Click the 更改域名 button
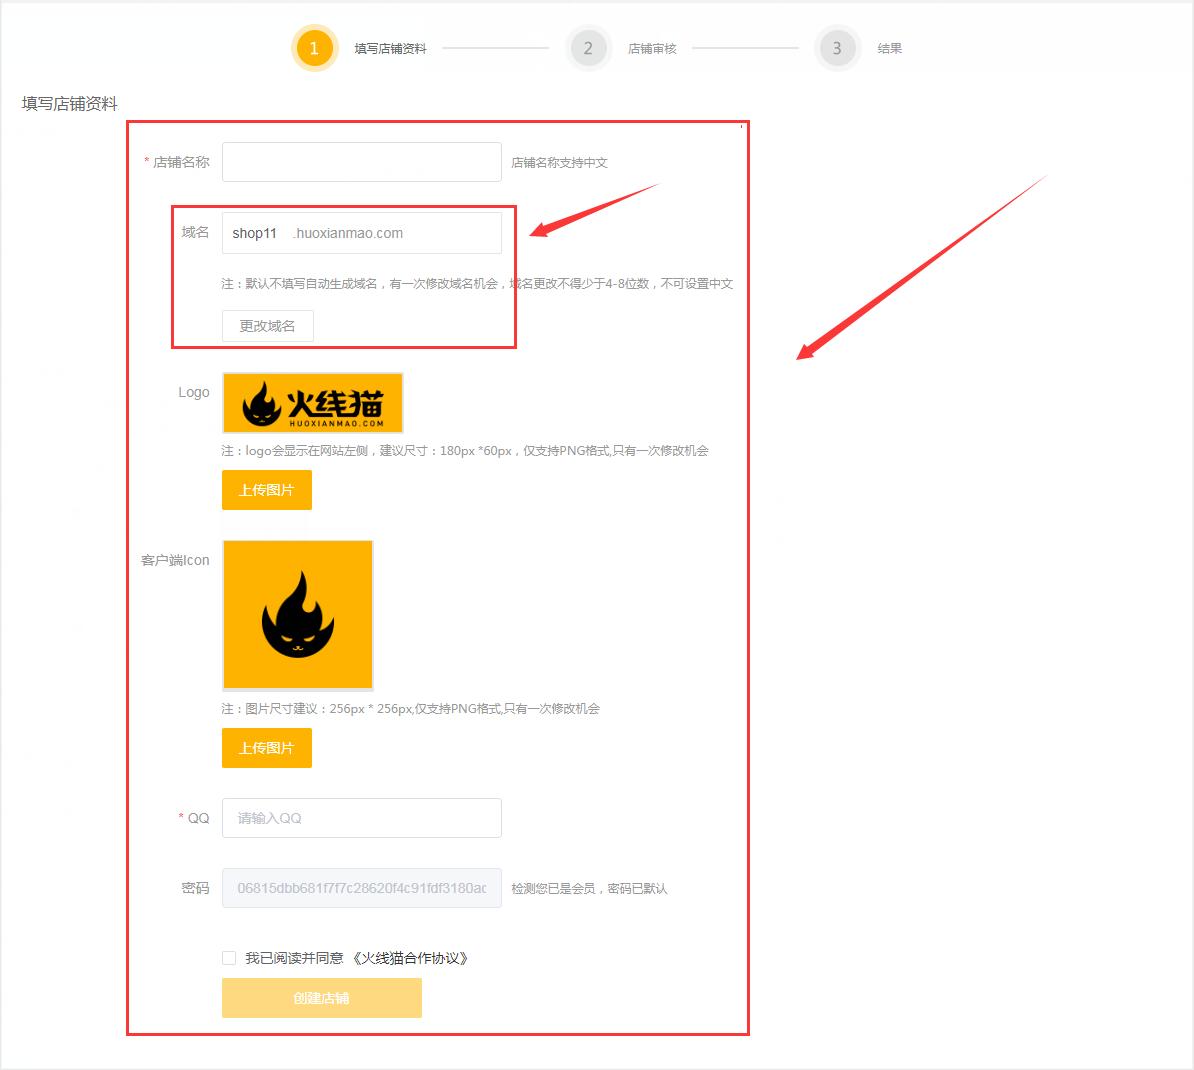This screenshot has height=1070, width=1194. point(267,326)
